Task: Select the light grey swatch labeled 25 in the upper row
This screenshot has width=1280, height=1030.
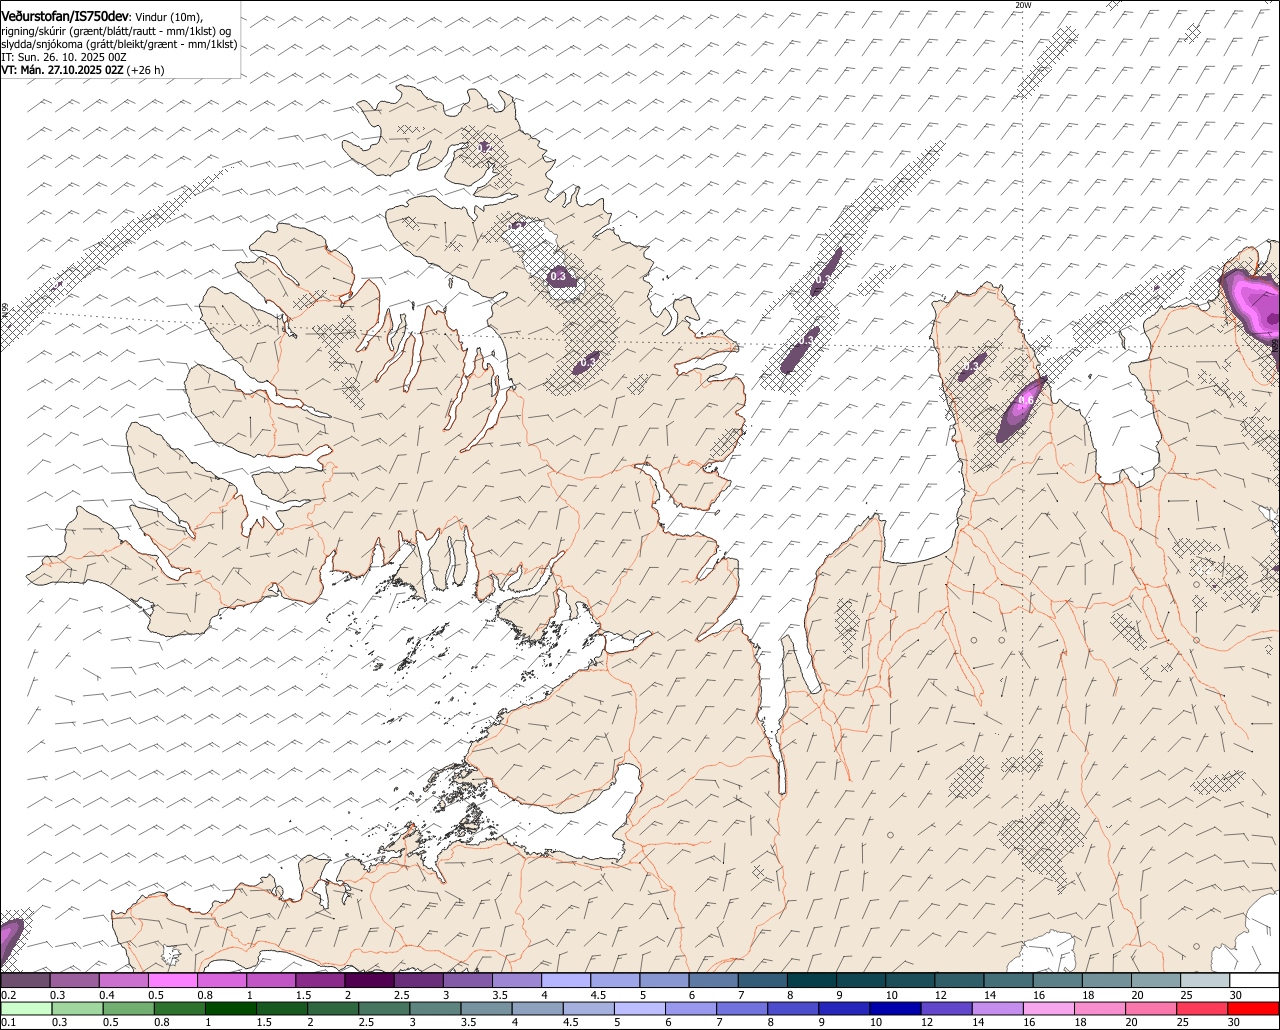Action: coord(1205,981)
